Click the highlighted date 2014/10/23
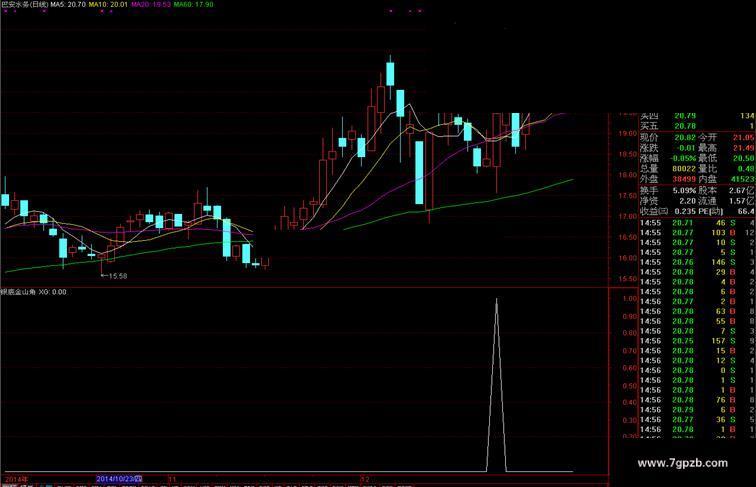The width and height of the screenshot is (756, 487). coord(119,479)
